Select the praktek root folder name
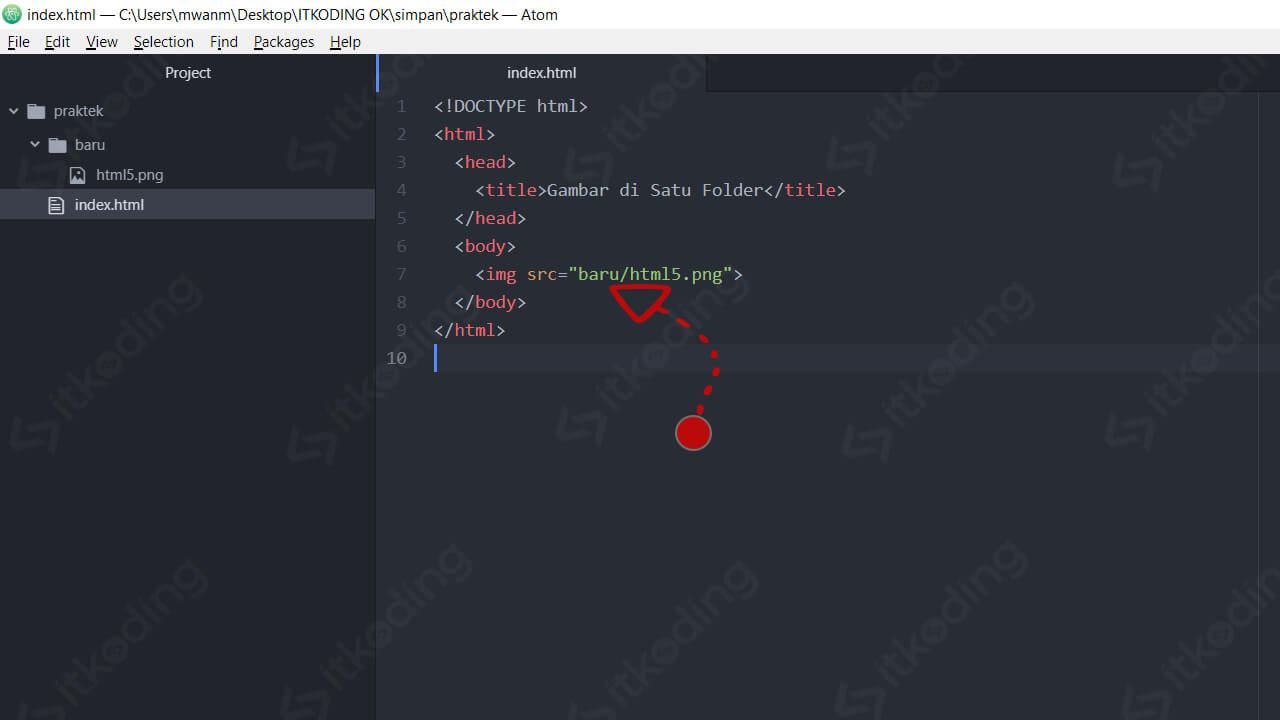 (x=78, y=111)
